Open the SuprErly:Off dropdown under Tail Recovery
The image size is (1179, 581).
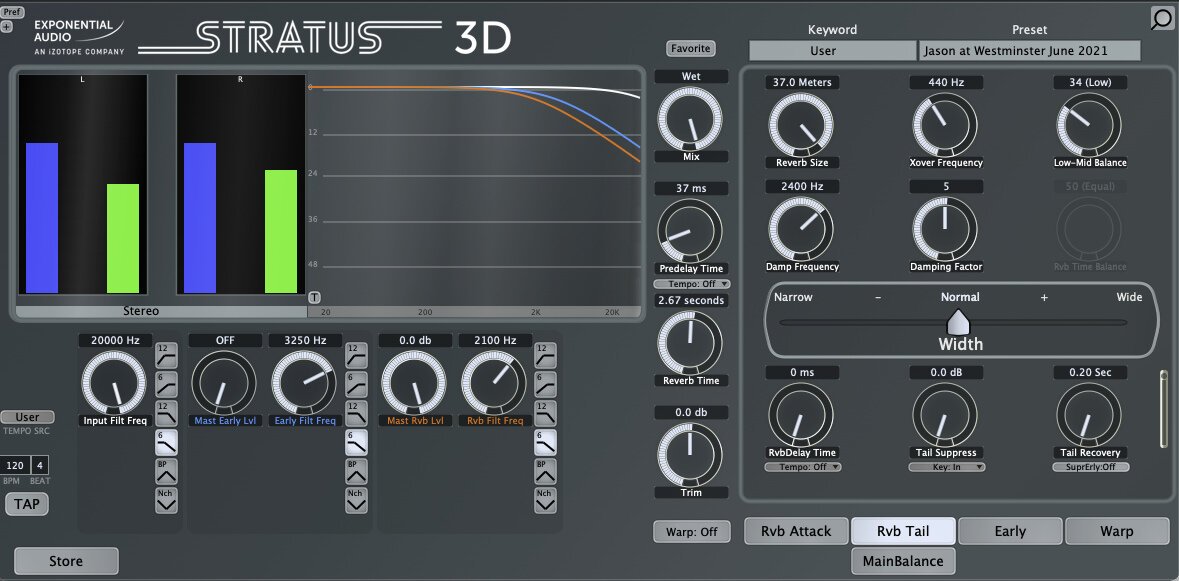(1091, 466)
